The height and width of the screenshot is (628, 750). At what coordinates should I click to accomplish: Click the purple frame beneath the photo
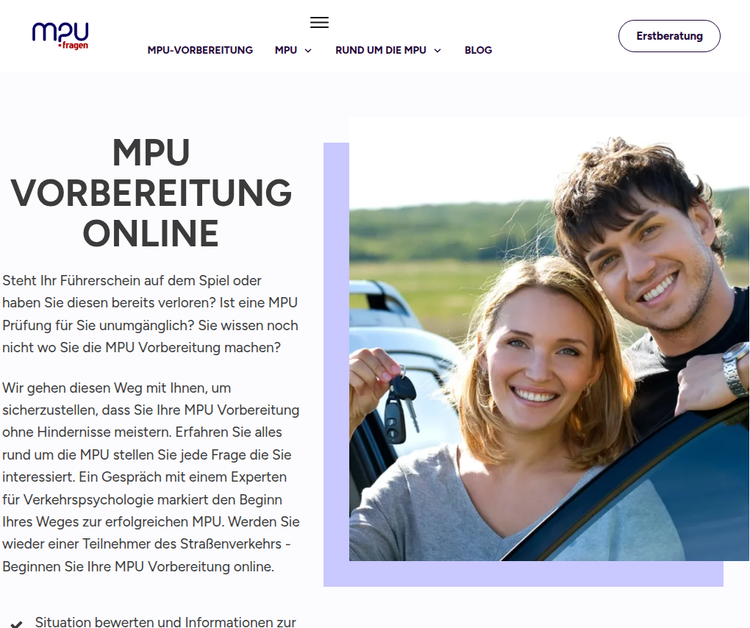(523, 574)
